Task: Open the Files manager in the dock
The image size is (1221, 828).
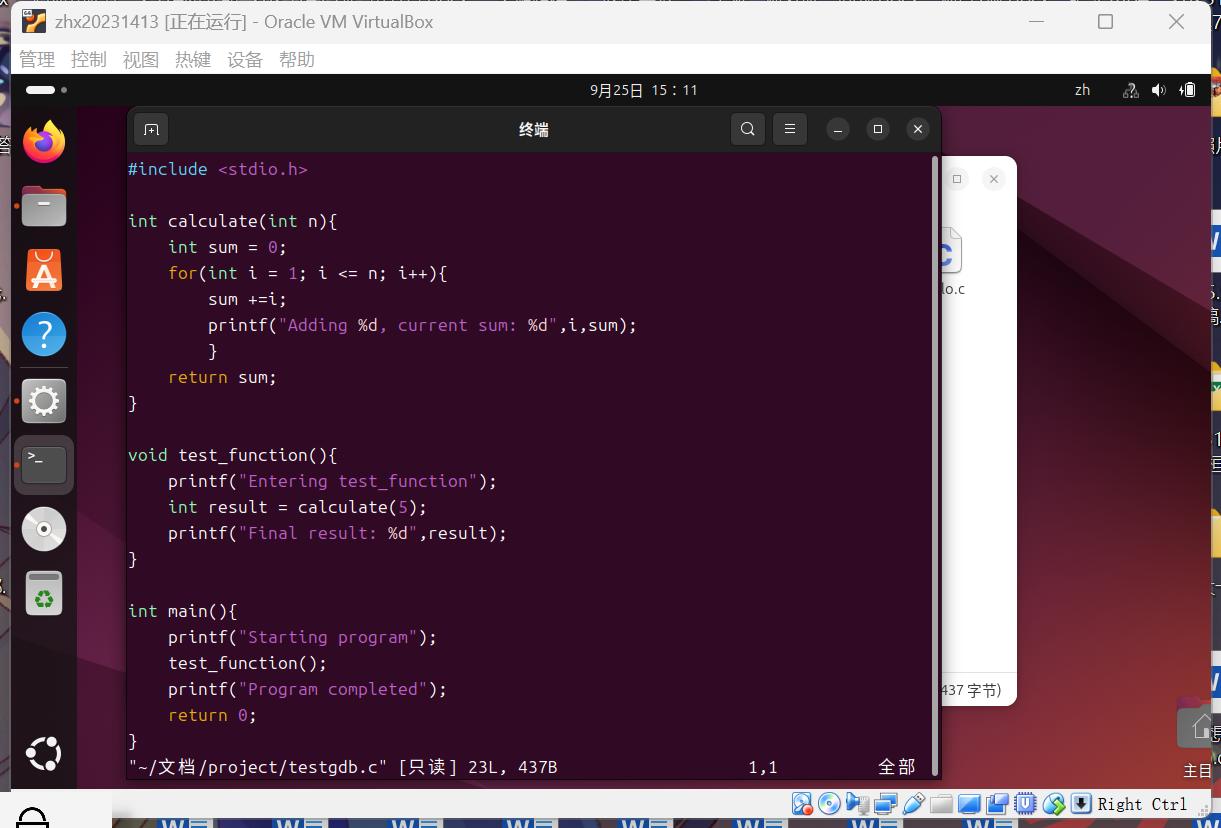Action: coord(44,207)
